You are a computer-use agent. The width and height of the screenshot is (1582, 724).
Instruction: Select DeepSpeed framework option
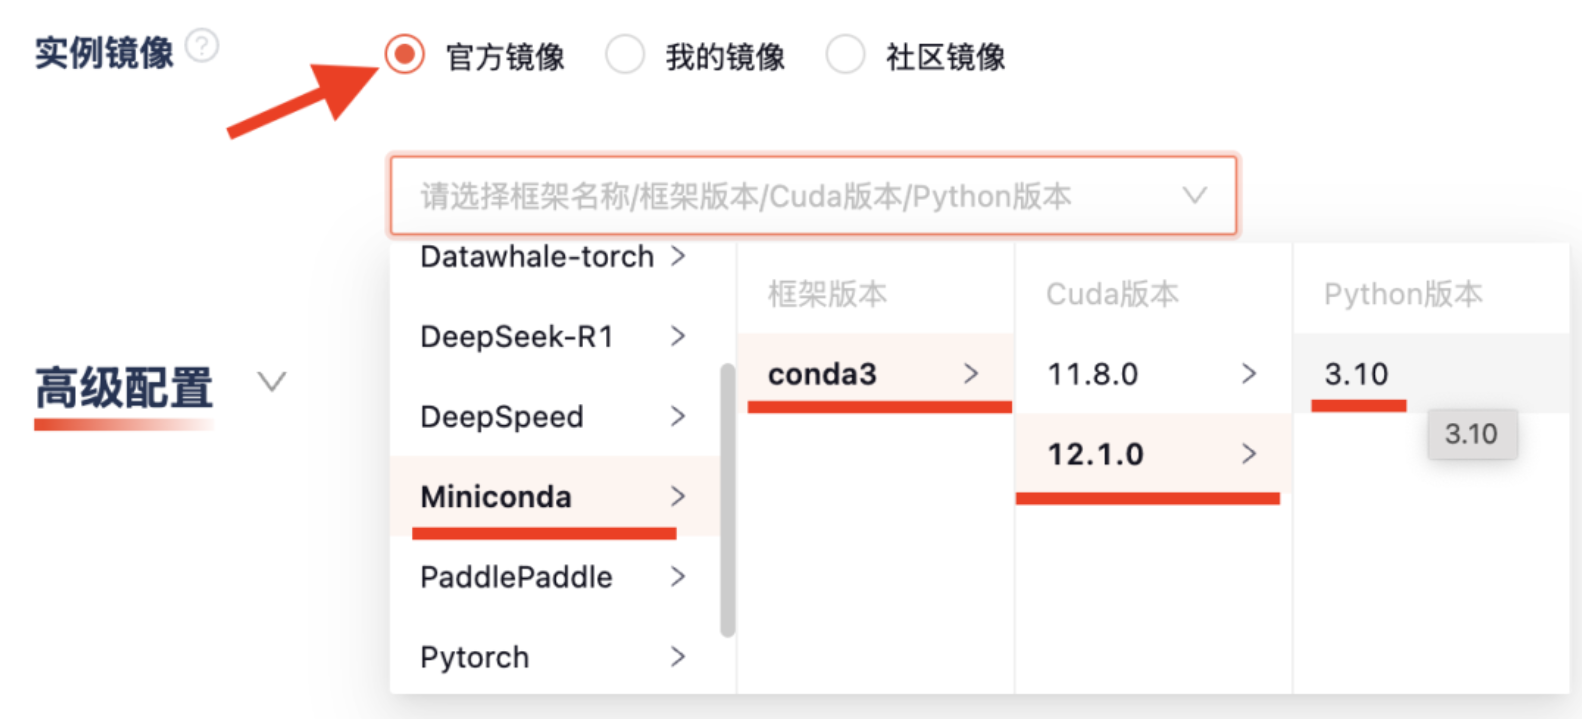502,417
